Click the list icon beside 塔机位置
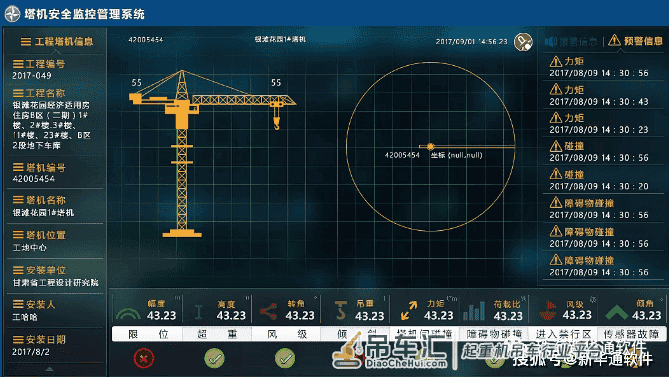This screenshot has height=377, width=669. click(18, 235)
